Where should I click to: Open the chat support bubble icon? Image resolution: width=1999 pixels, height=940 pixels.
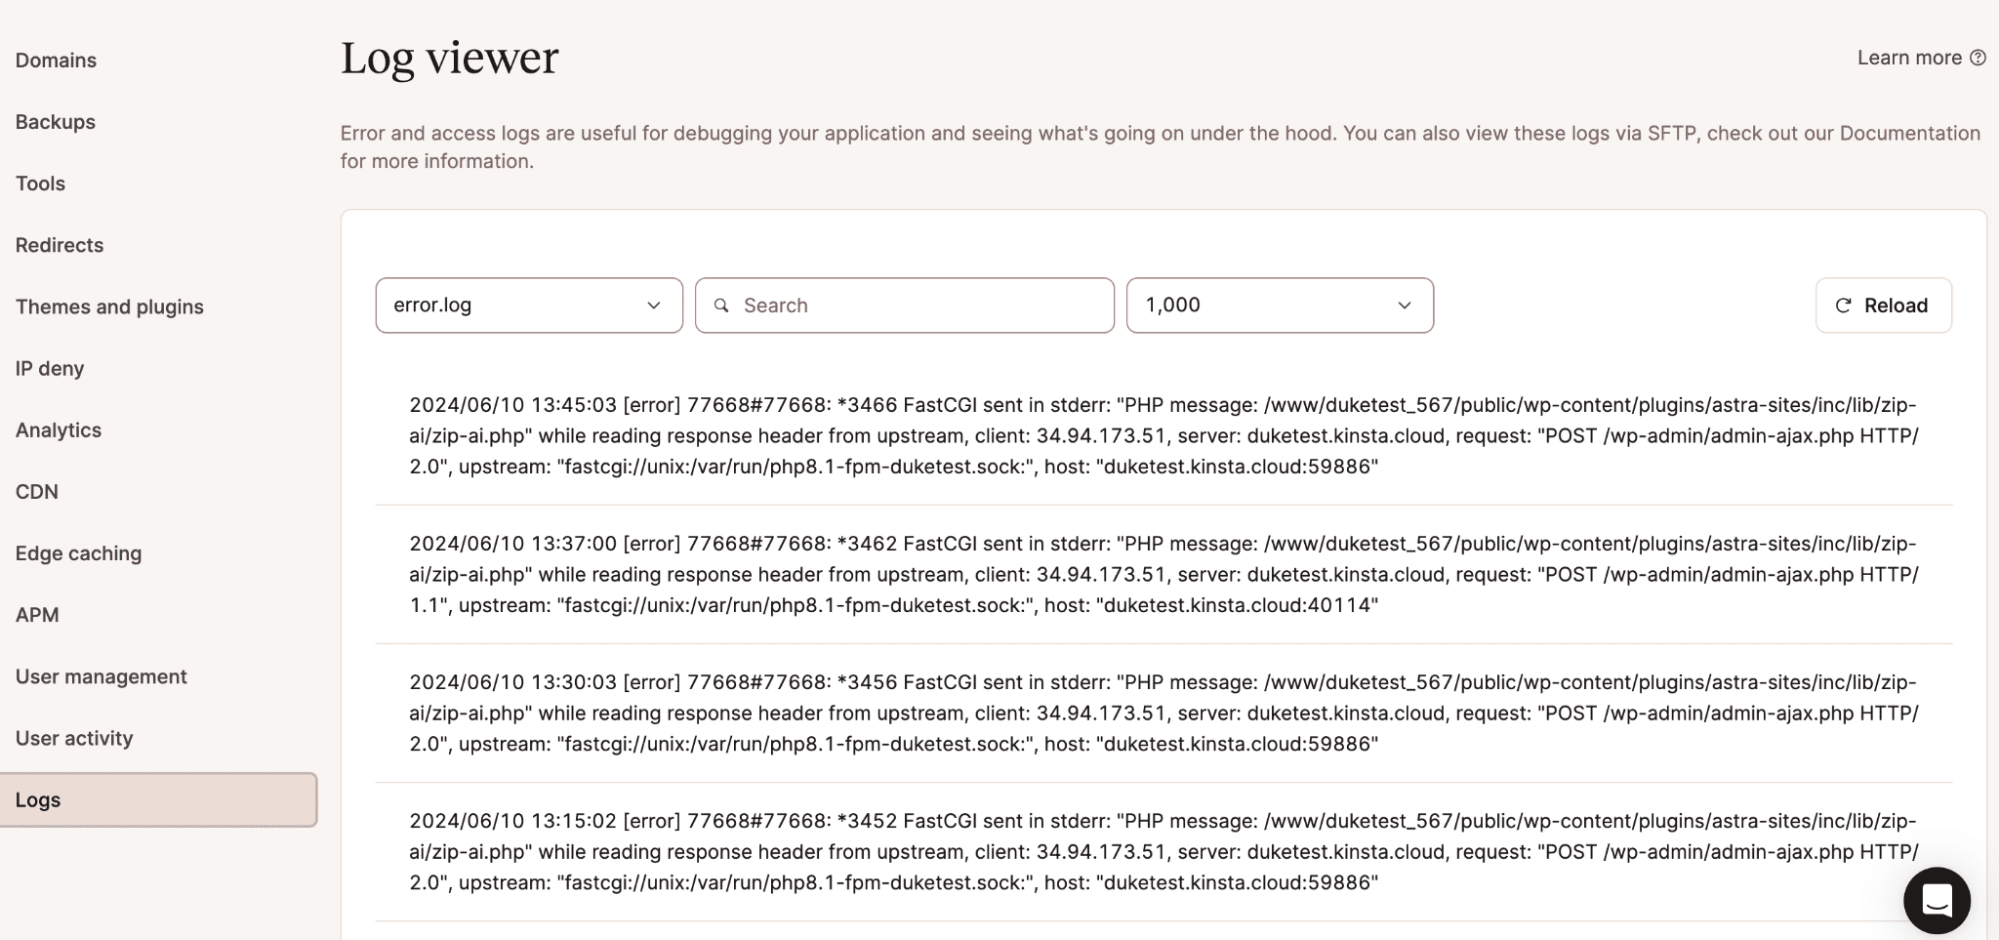click(1936, 900)
